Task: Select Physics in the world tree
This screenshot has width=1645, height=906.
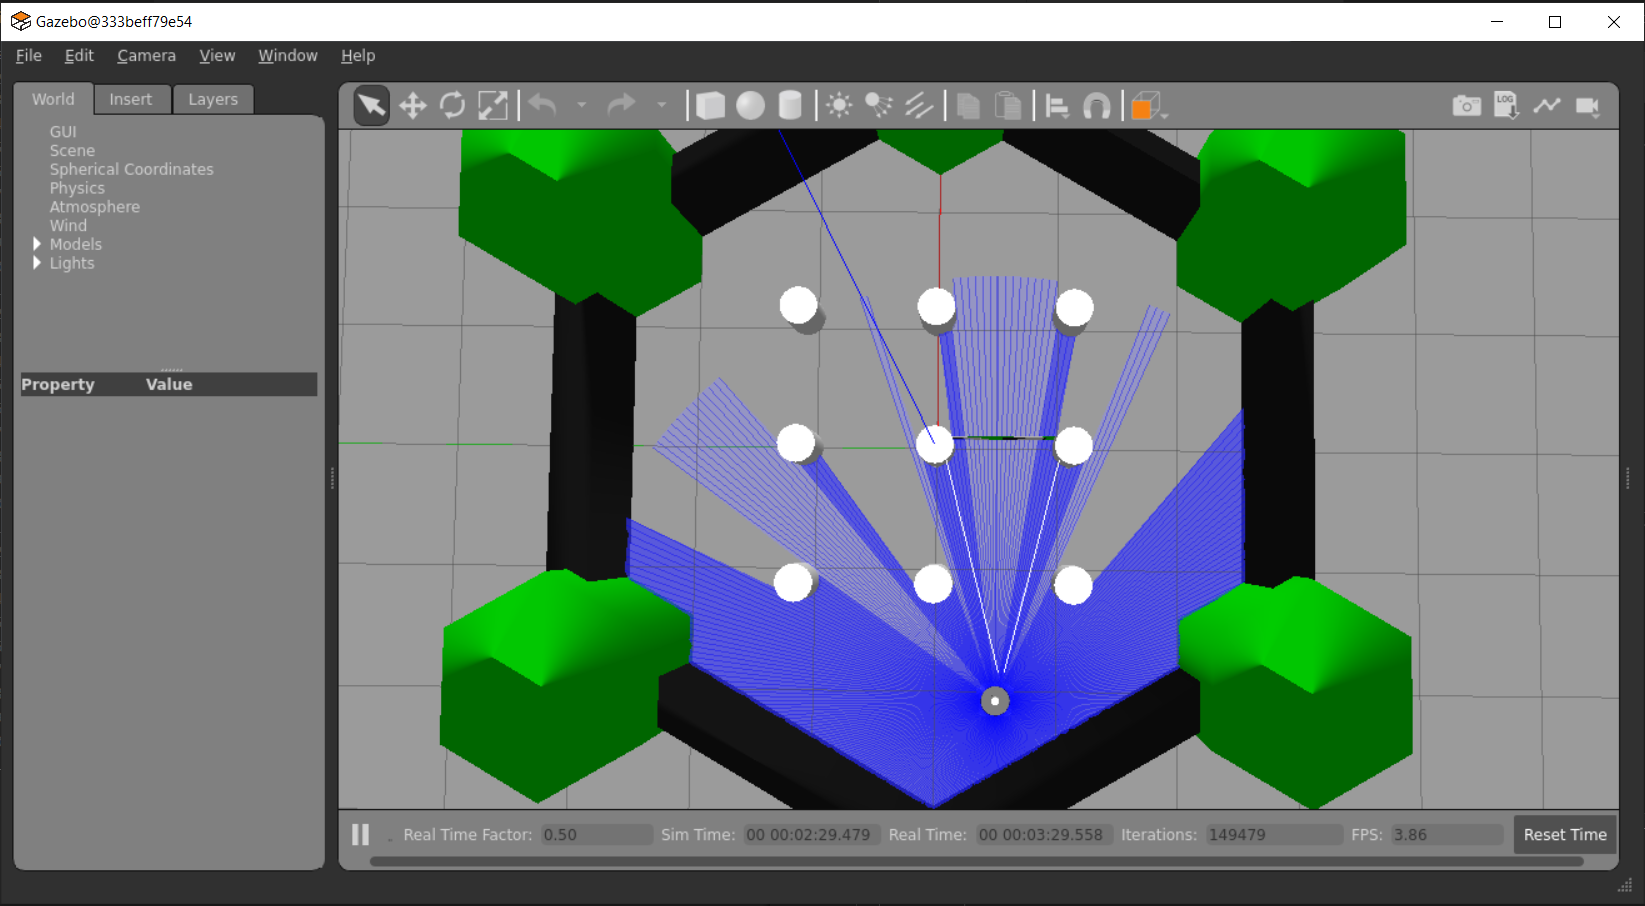Action: [x=77, y=188]
